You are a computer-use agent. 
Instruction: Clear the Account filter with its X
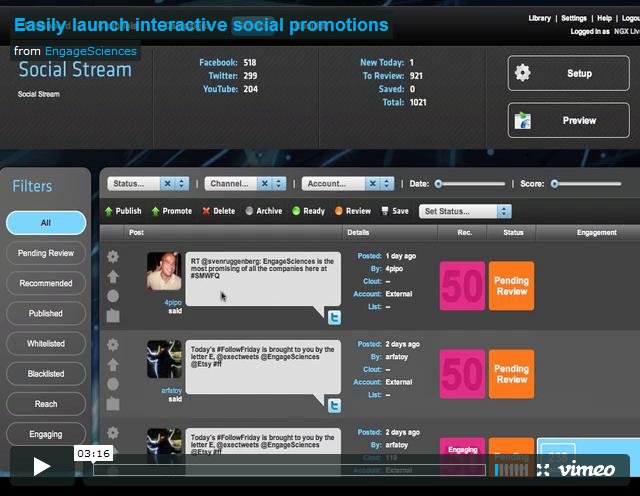372,184
